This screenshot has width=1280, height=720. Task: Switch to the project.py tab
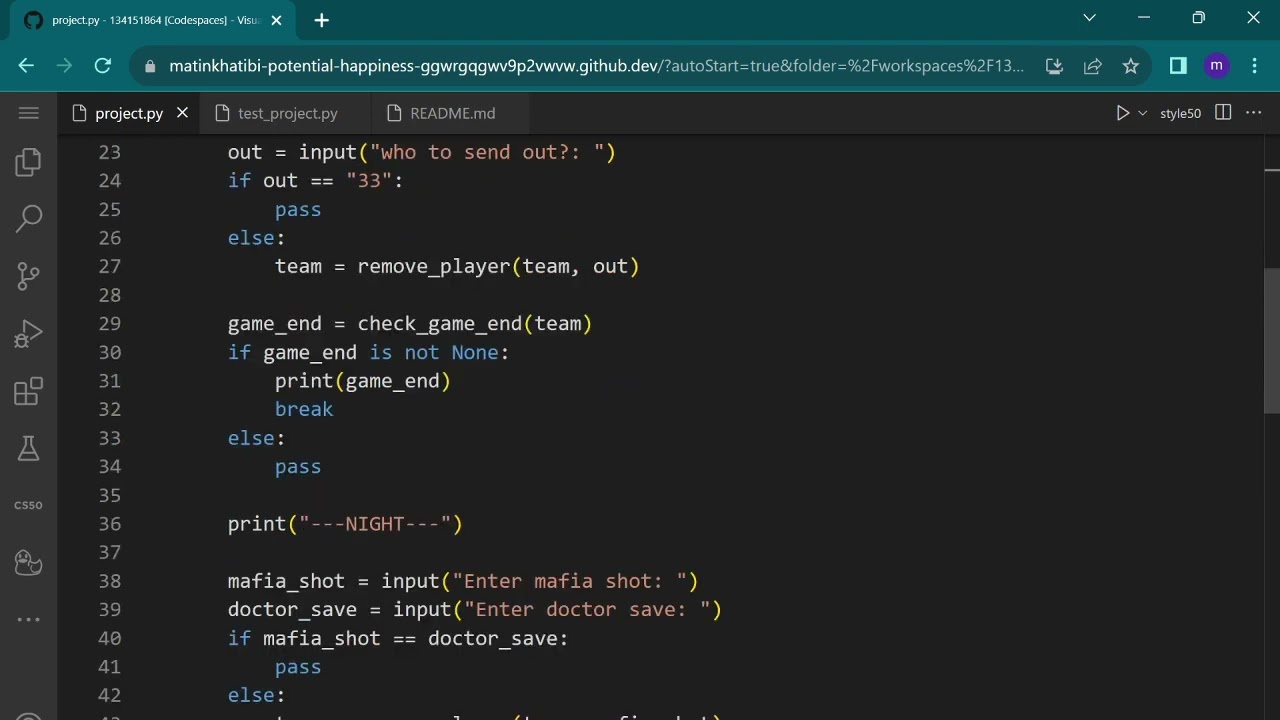129,113
